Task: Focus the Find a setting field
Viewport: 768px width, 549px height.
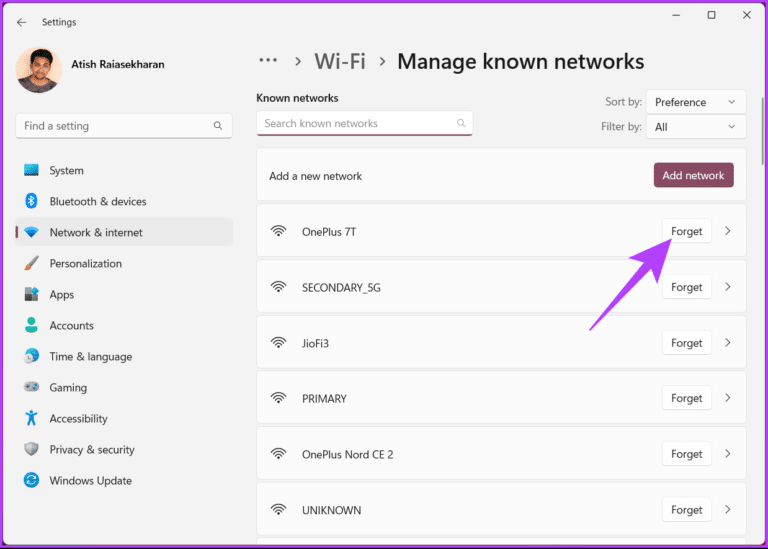Action: pos(124,126)
